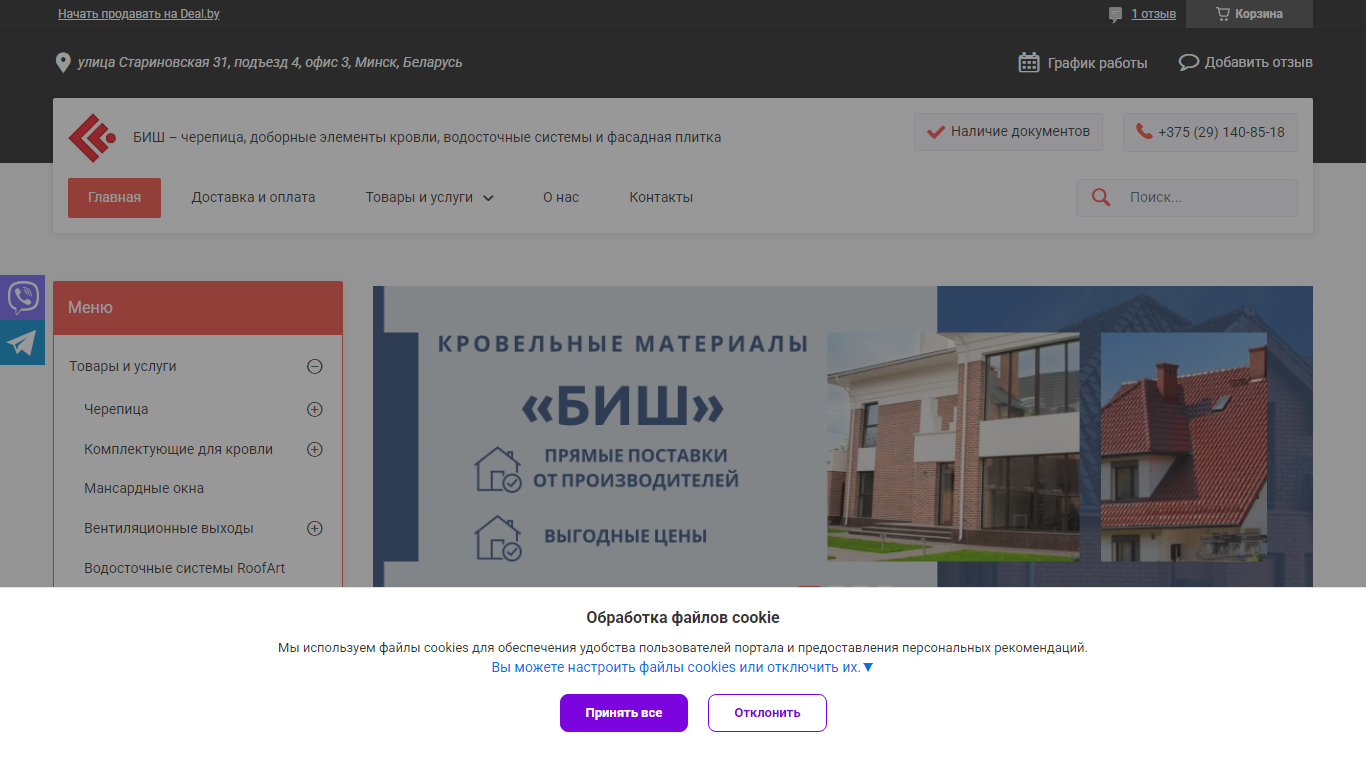
Task: Open the 'О нас' page
Action: [561, 197]
